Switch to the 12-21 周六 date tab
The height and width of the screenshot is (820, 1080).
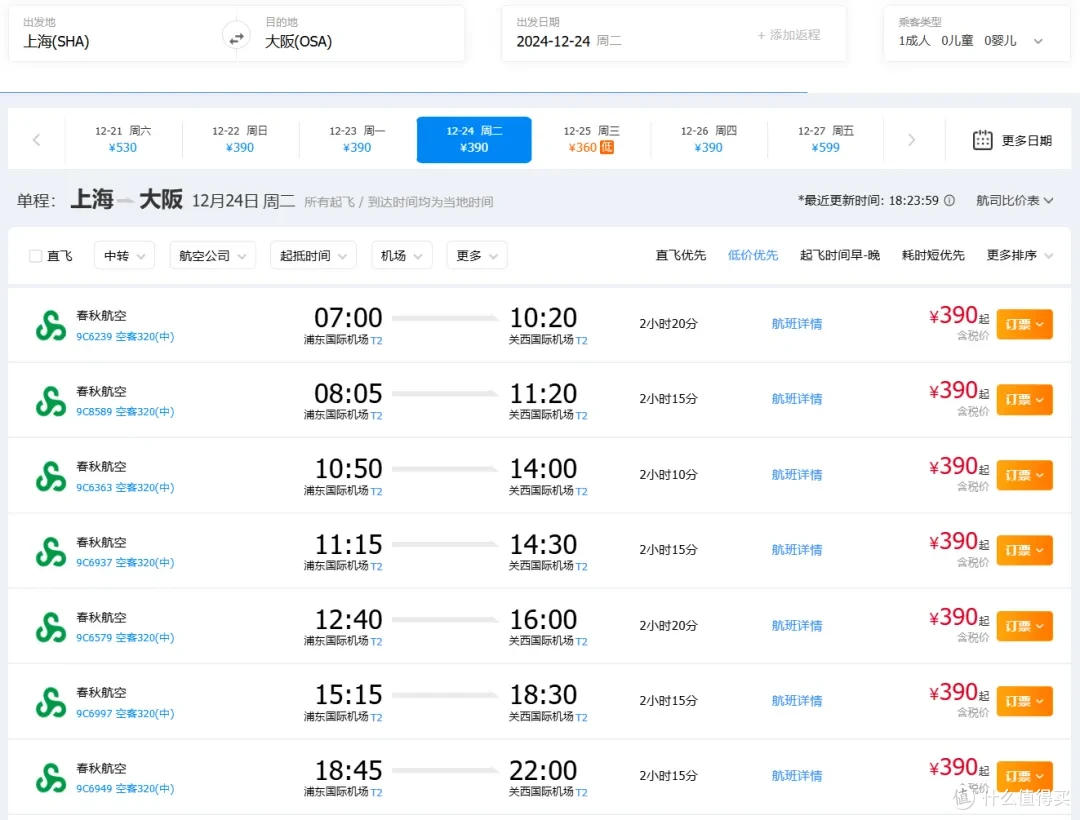pyautogui.click(x=124, y=140)
